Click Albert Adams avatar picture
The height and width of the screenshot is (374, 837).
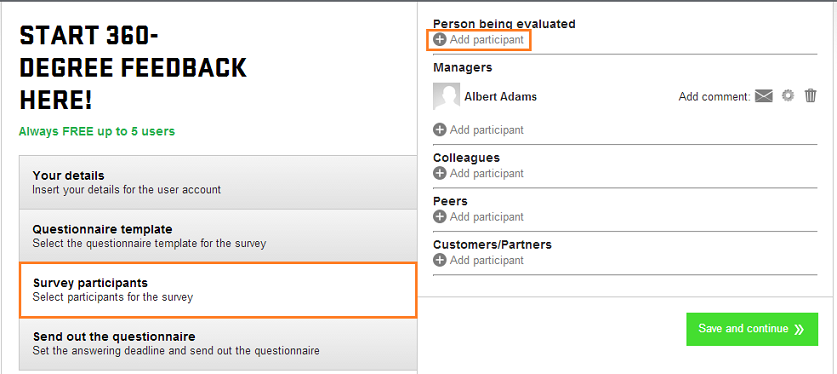click(x=446, y=97)
